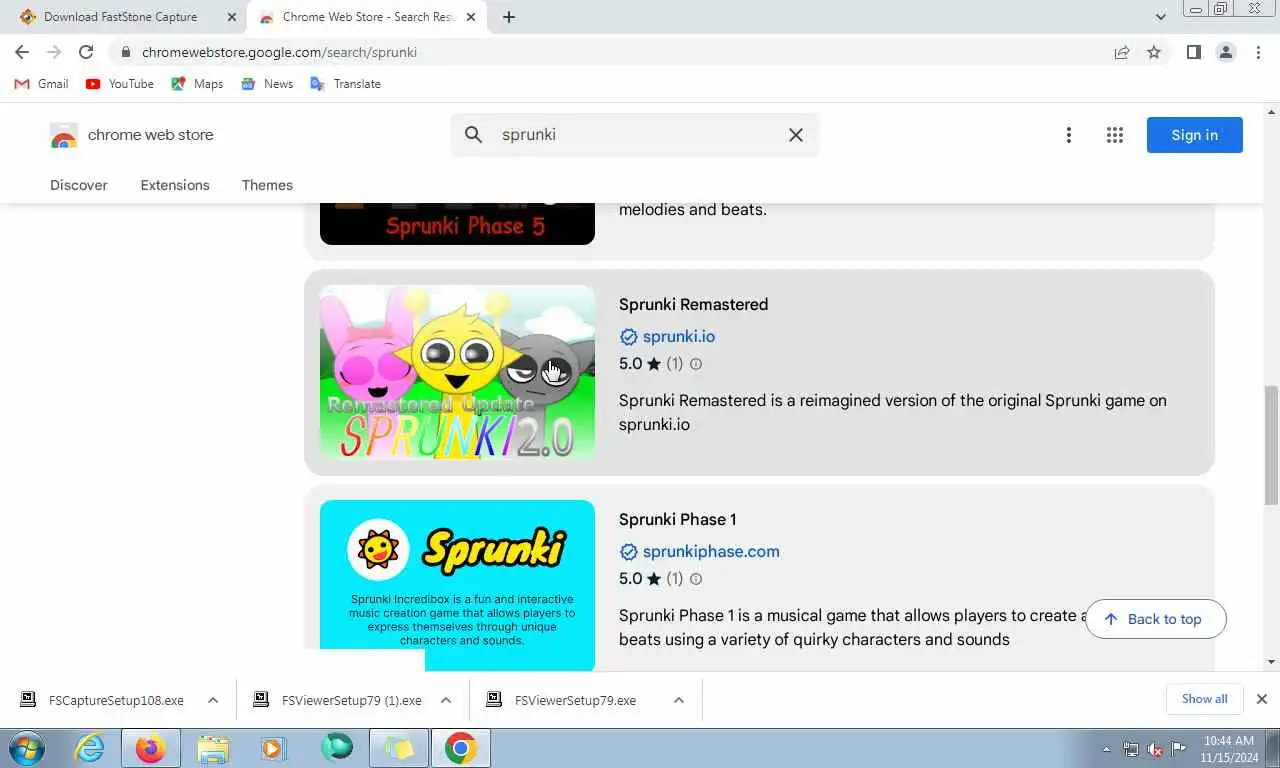
Task: Open Windows Media Player from taskbar
Action: 273,748
